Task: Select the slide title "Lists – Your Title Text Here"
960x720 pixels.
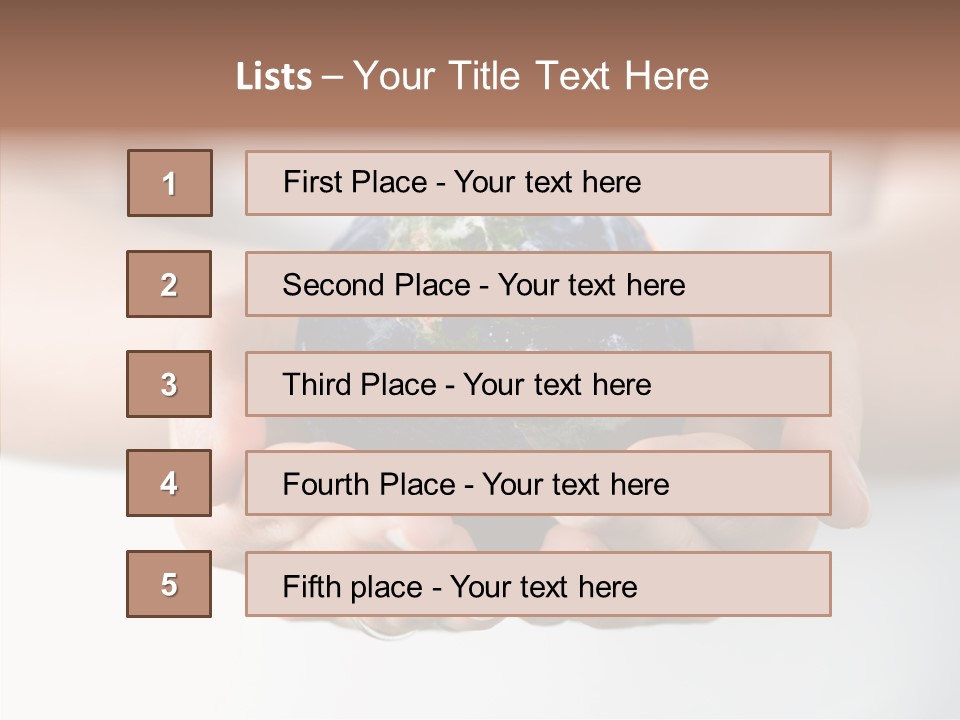Action: pyautogui.click(x=472, y=76)
